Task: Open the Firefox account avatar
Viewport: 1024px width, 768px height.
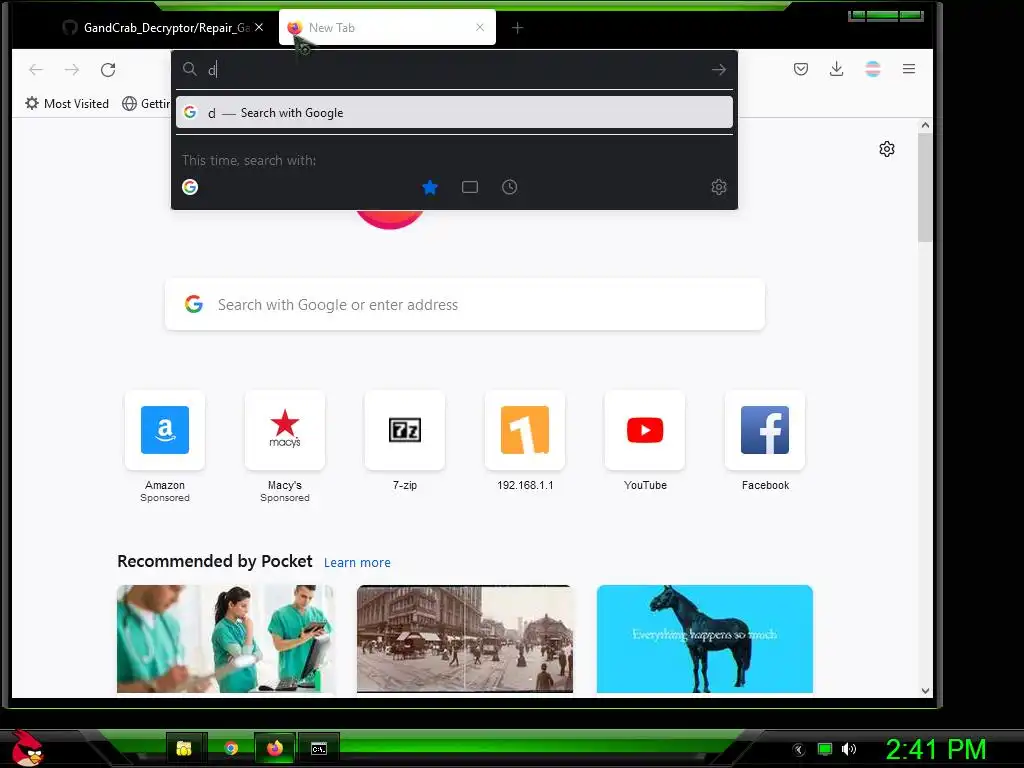Action: (x=872, y=69)
